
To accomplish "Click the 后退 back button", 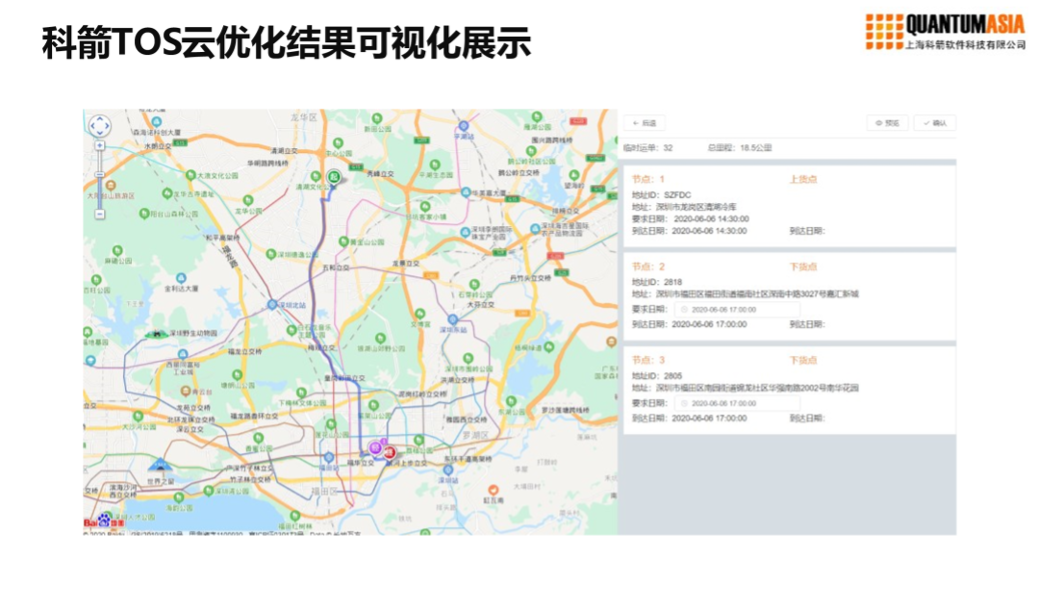I will pos(645,123).
